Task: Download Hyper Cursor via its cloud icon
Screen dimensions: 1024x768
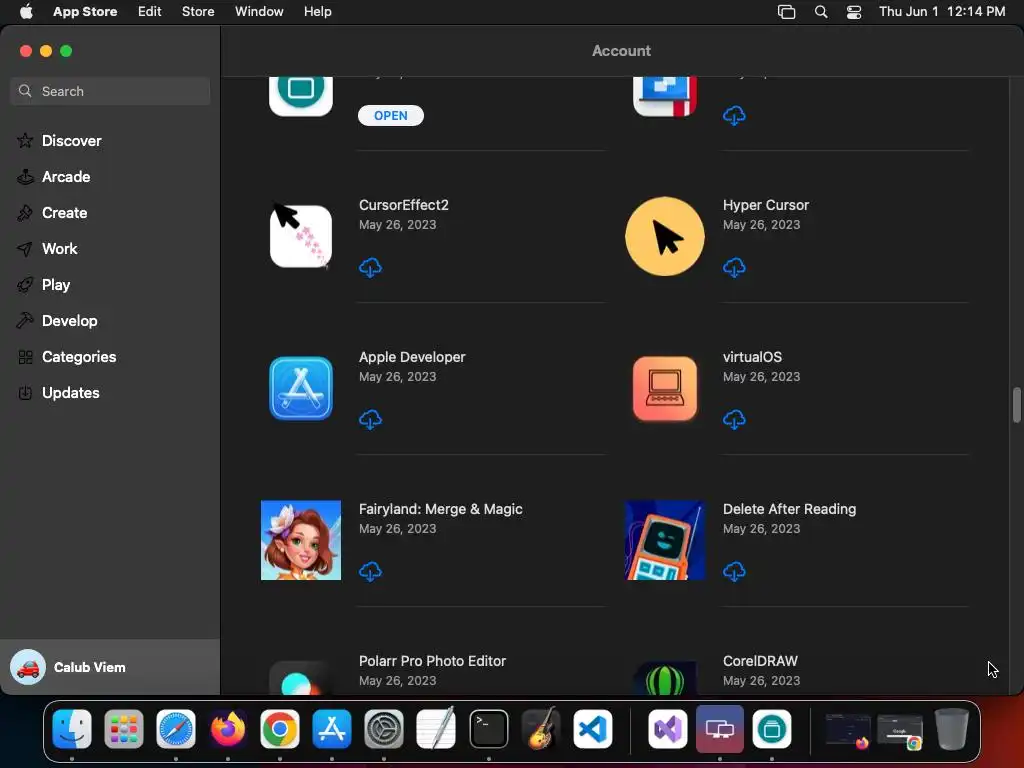Action: click(x=734, y=268)
